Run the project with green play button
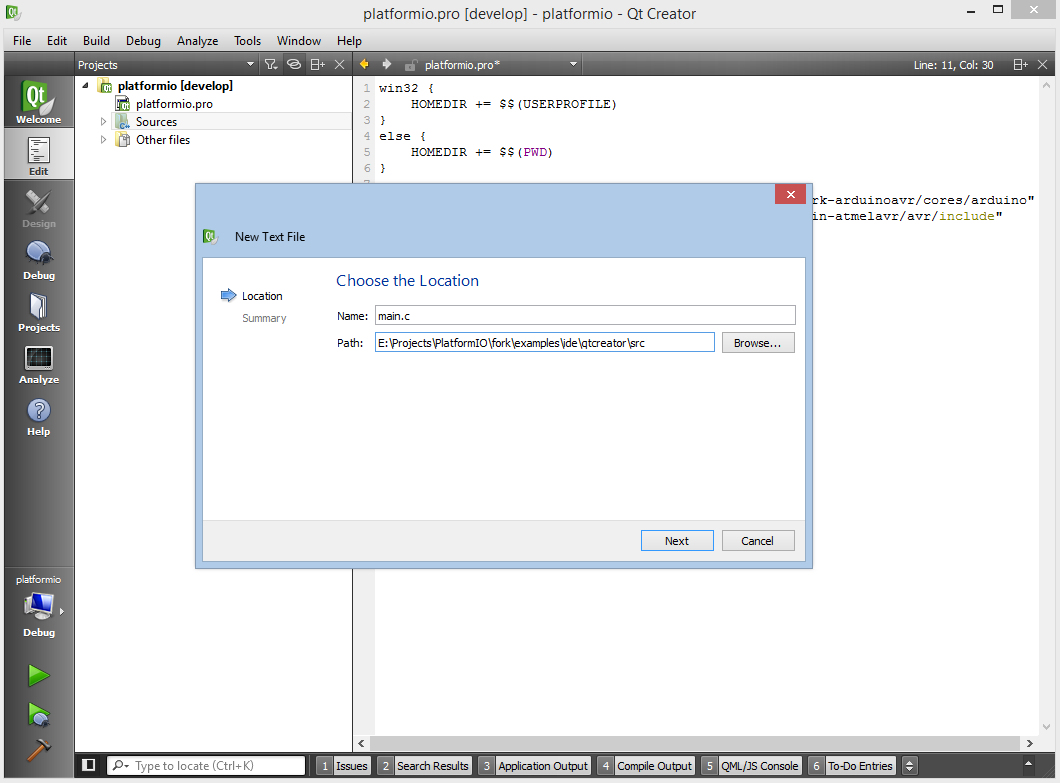The width and height of the screenshot is (1060, 783). (39, 675)
